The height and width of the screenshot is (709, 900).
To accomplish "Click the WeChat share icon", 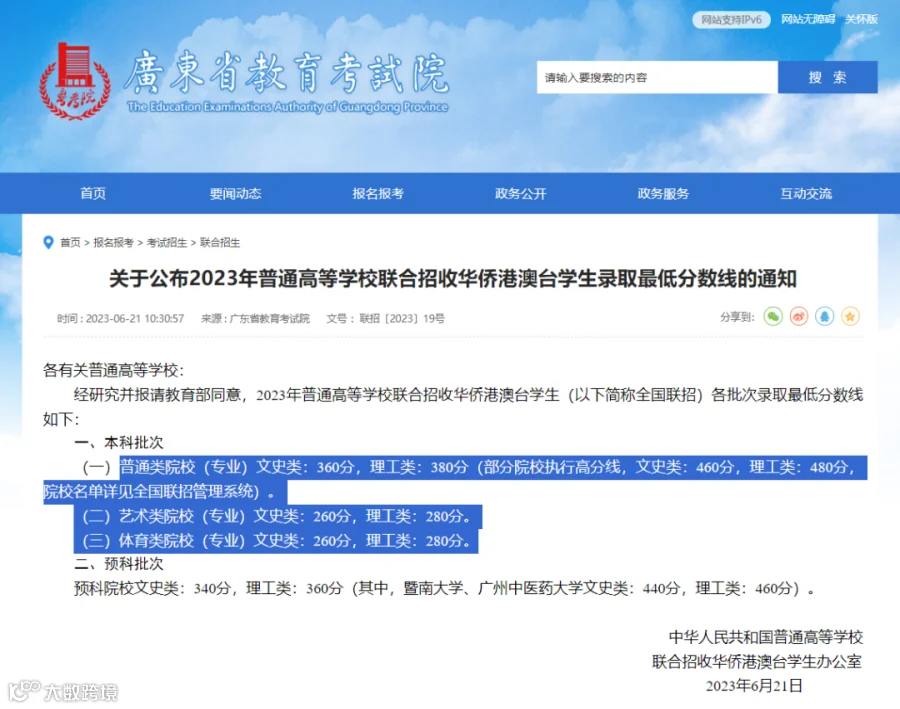I will click(x=773, y=316).
